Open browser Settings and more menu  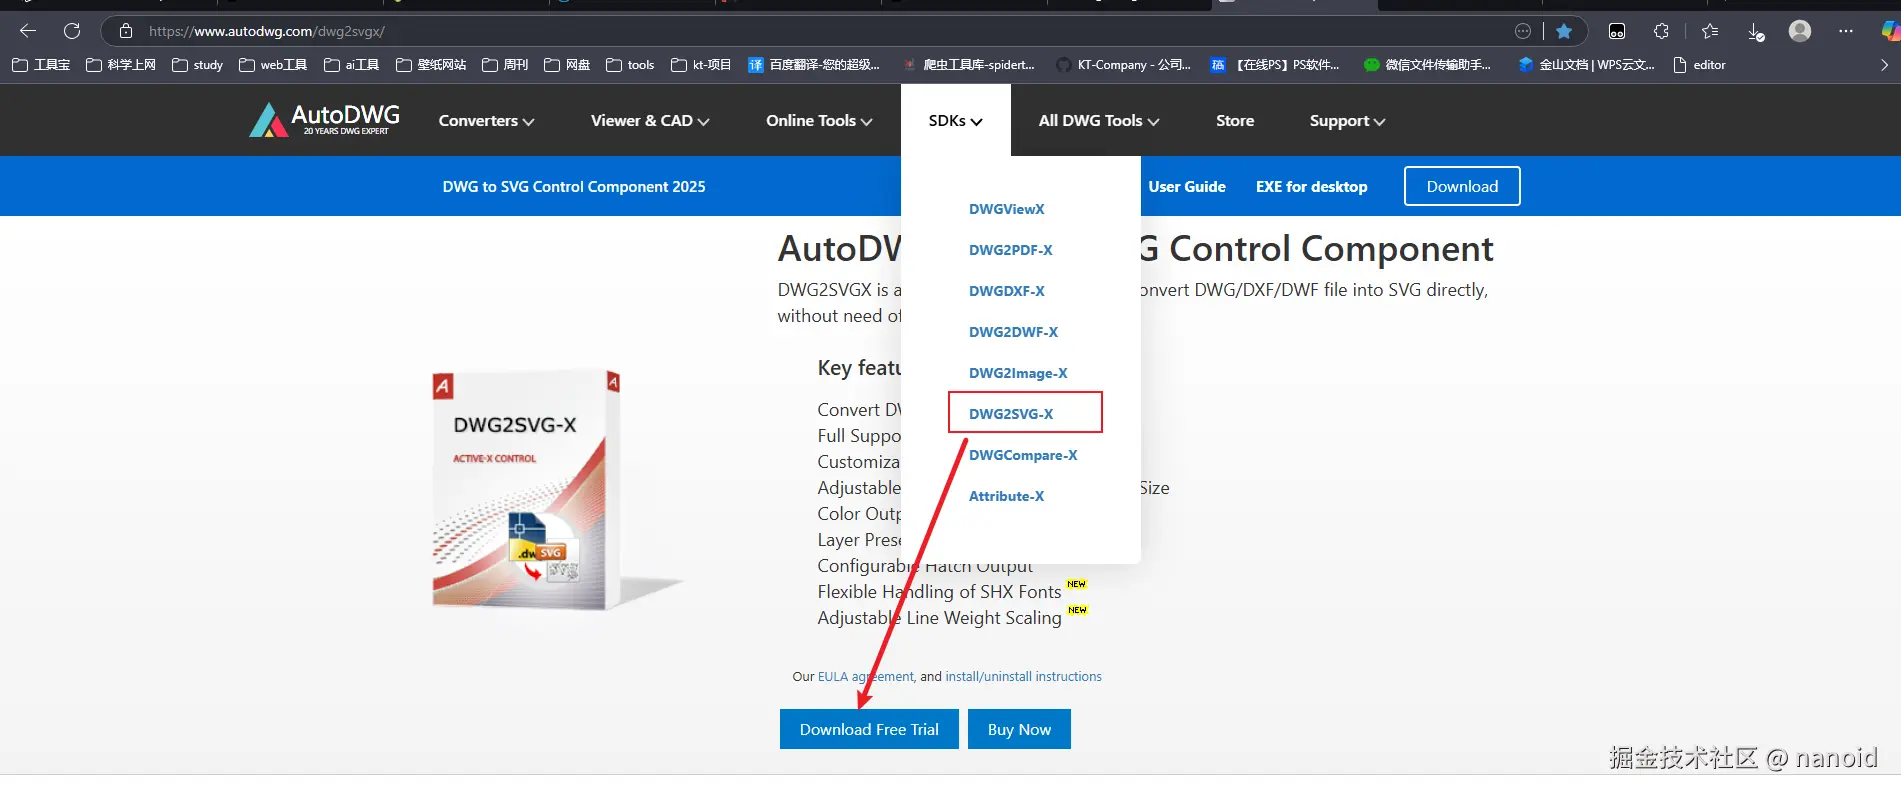1846,31
